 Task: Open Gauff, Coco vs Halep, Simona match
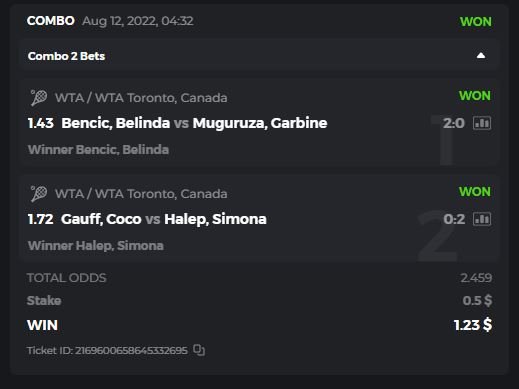click(x=164, y=219)
